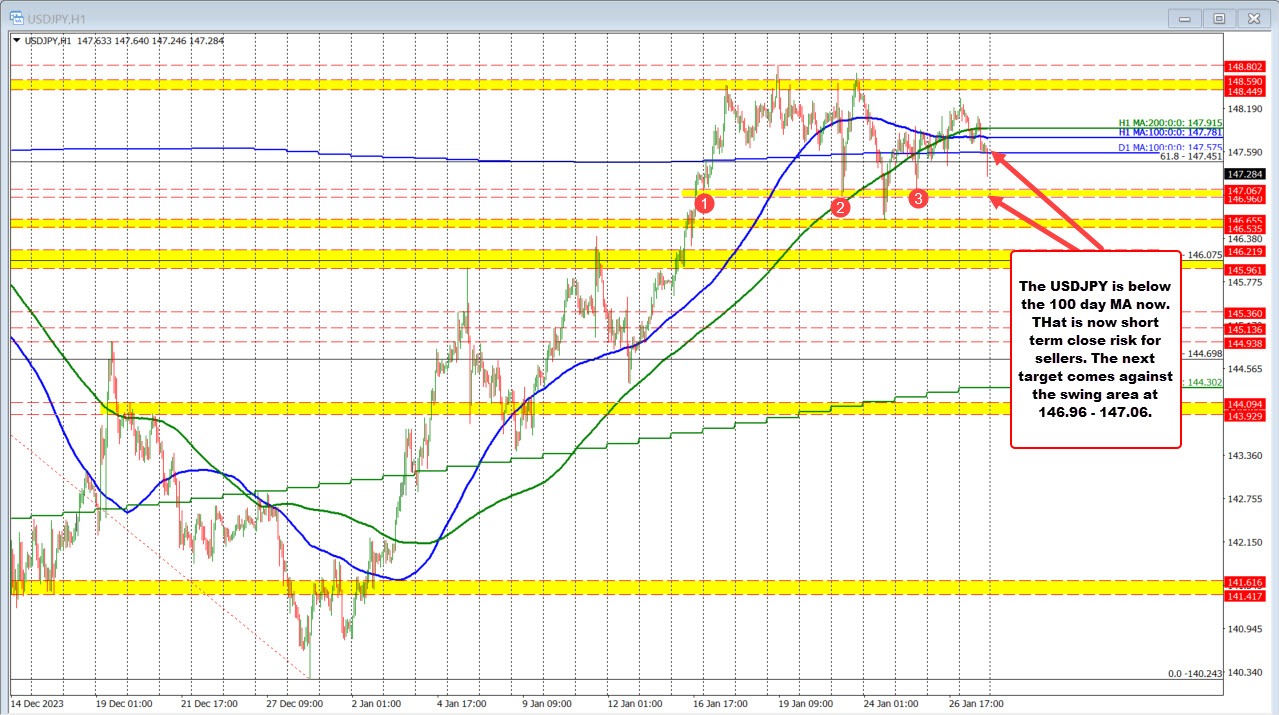
Task: Click the D1 MA:100:0:0: 147.575 label
Action: pos(1170,147)
